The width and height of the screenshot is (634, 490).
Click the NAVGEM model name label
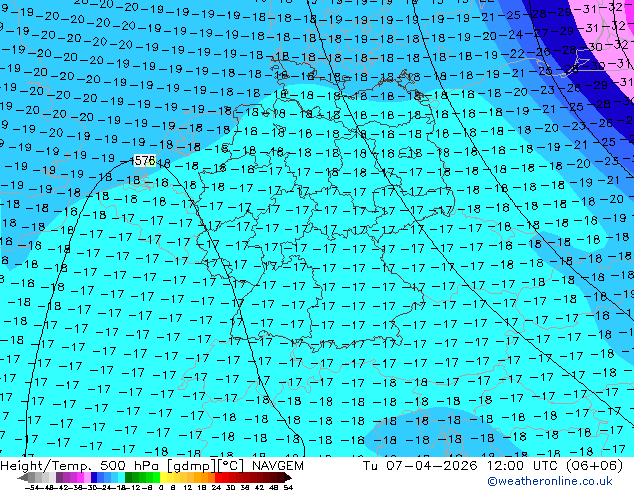point(277,466)
